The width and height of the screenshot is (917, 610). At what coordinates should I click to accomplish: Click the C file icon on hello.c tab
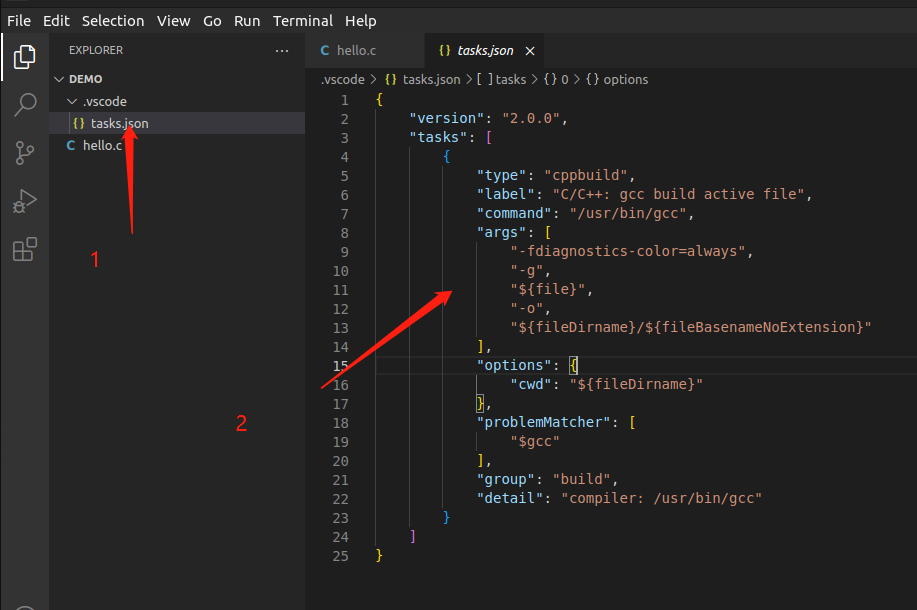pyautogui.click(x=325, y=50)
